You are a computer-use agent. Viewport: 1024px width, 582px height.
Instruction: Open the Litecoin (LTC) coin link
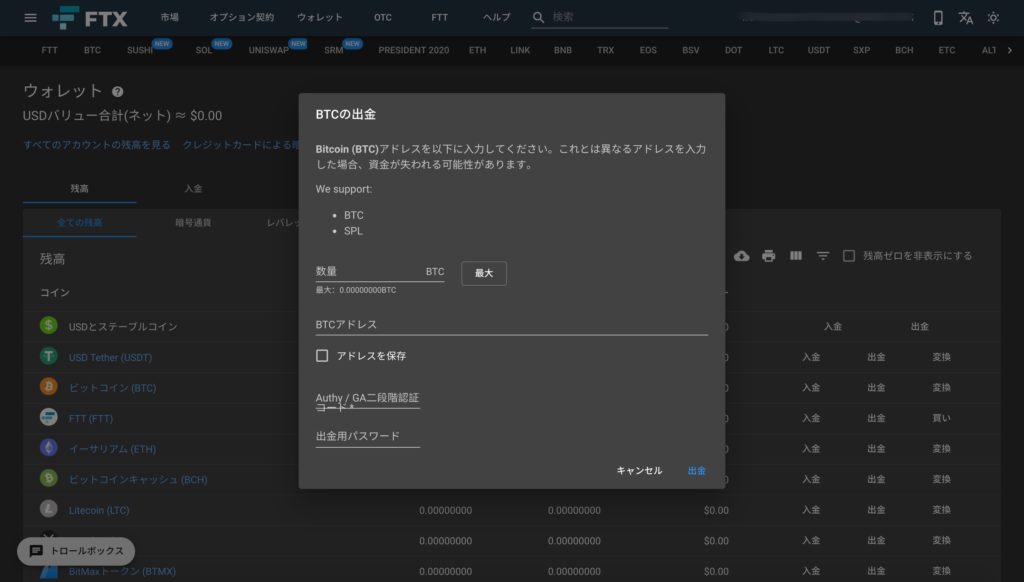(x=99, y=510)
